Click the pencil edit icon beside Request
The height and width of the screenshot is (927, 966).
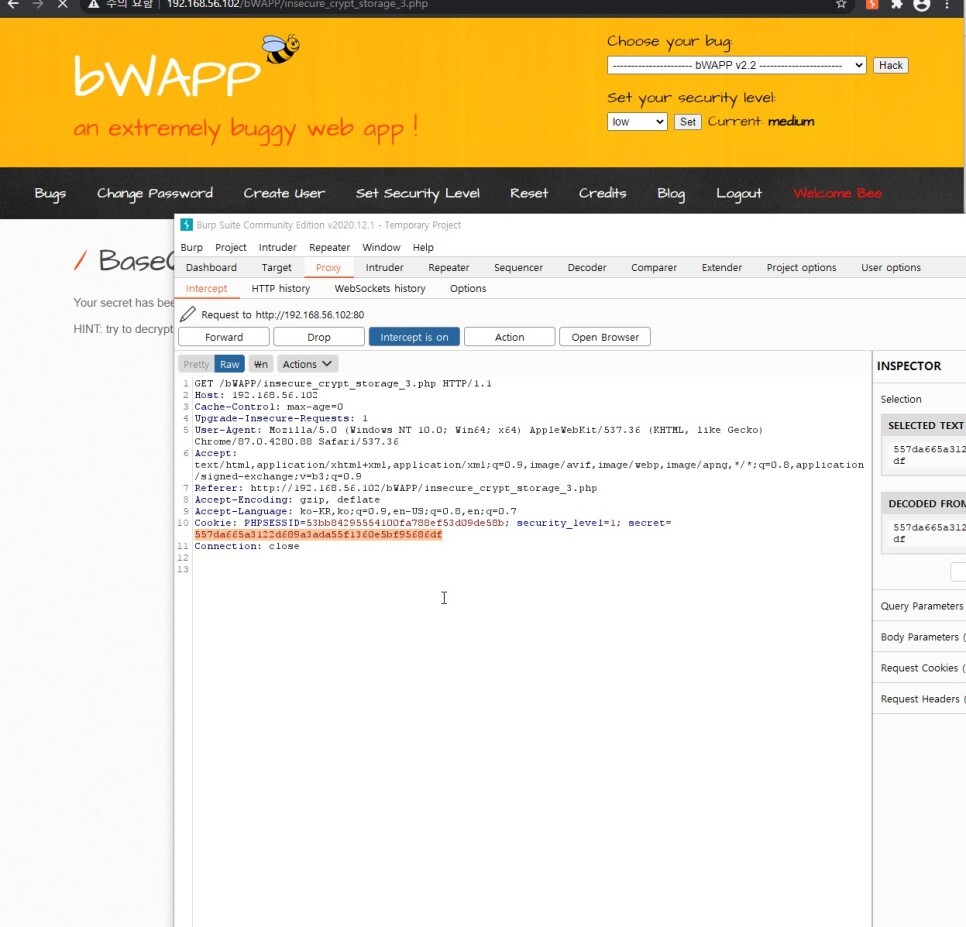(x=188, y=314)
